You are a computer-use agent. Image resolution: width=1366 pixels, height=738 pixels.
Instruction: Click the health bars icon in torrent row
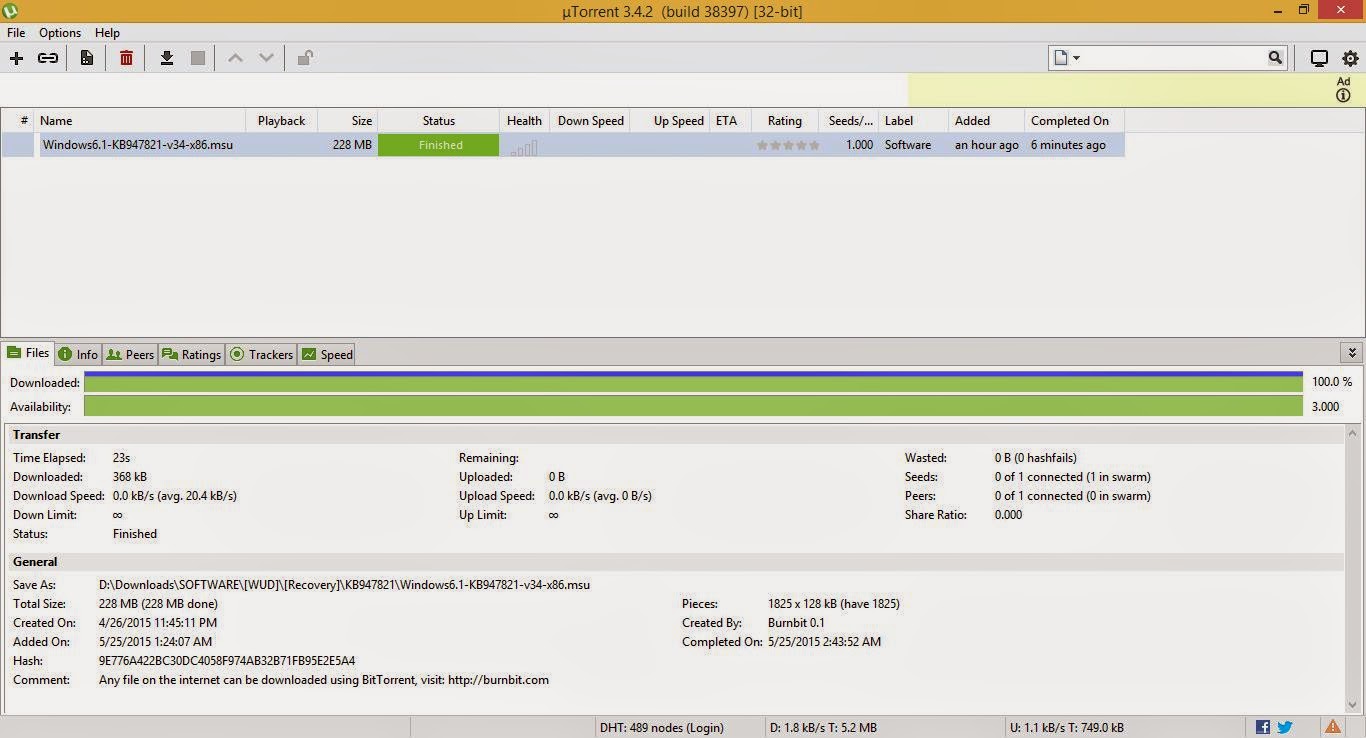point(524,147)
